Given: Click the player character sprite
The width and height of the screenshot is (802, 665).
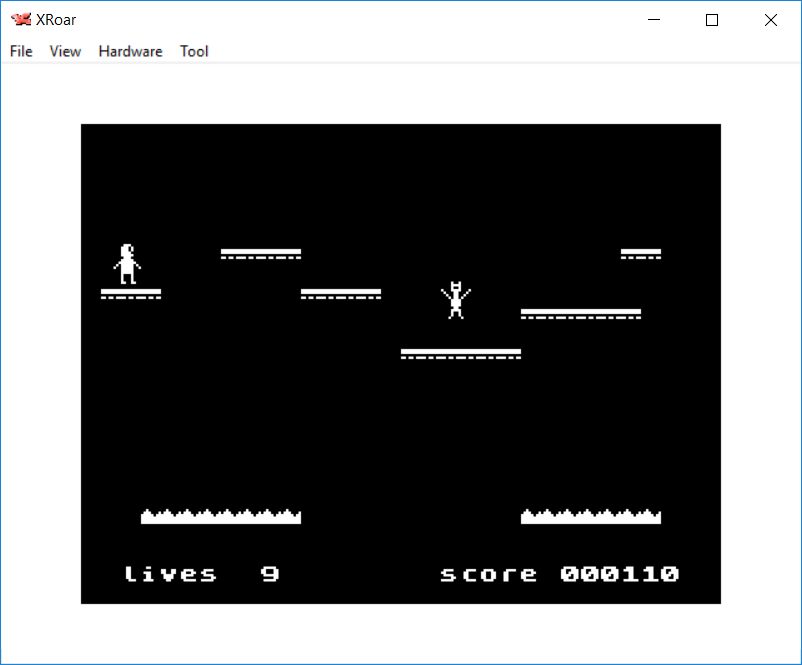Looking at the screenshot, I should 126,264.
